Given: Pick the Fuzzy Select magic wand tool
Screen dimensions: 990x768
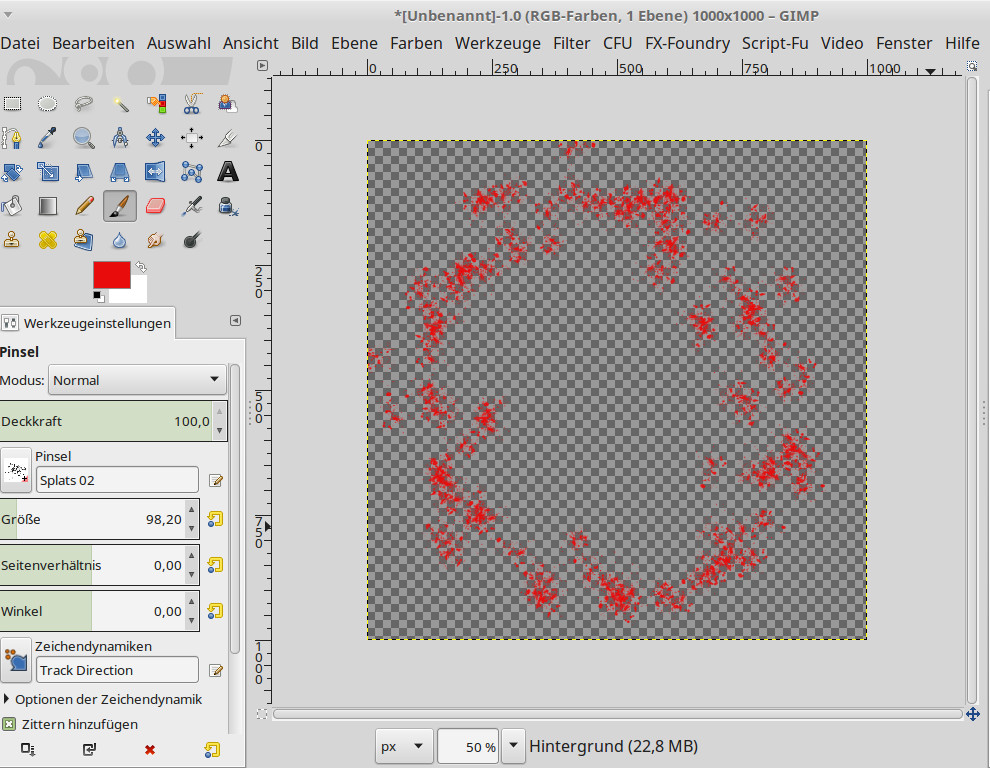Looking at the screenshot, I should point(120,103).
